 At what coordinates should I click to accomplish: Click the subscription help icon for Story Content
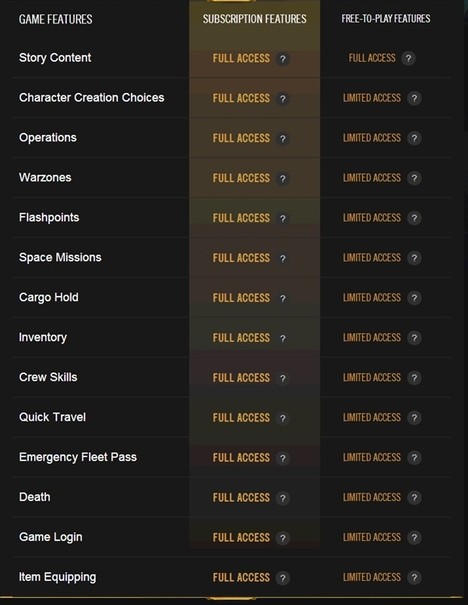tap(283, 59)
